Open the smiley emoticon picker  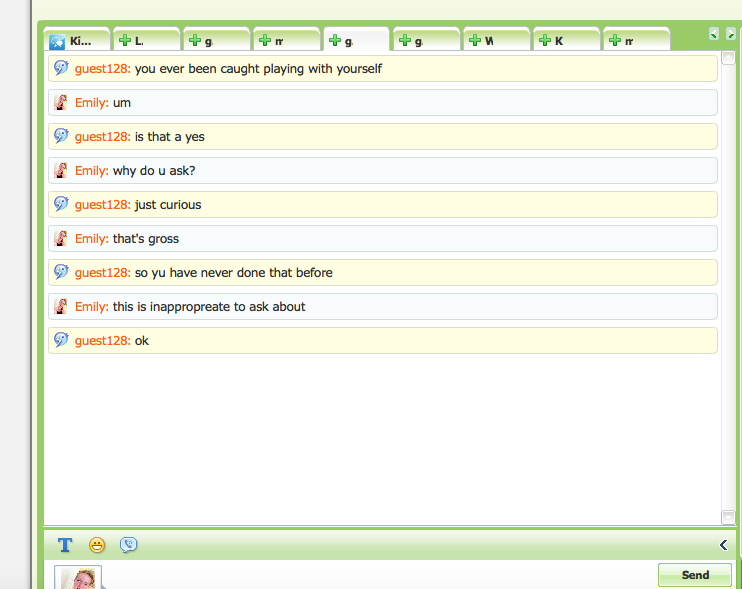click(x=97, y=545)
